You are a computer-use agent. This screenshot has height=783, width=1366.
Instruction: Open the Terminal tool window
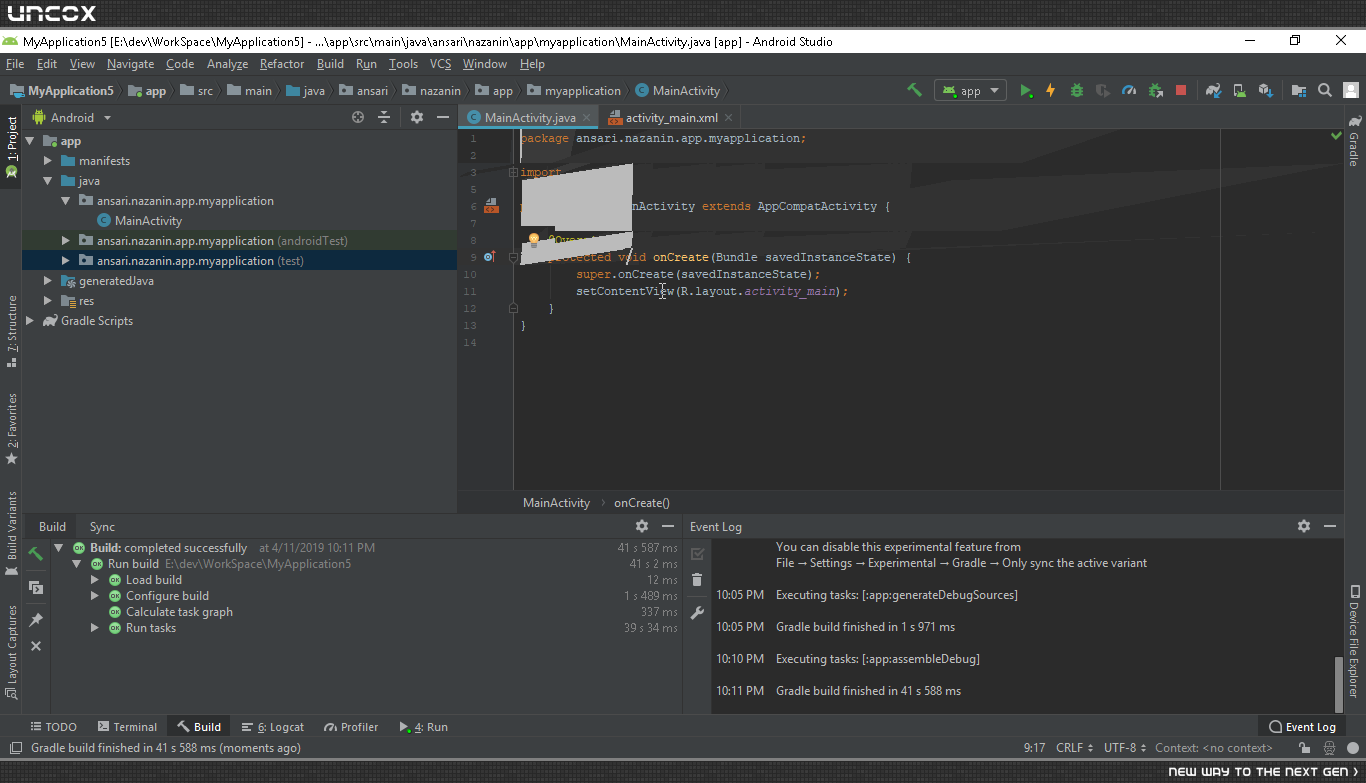coord(127,727)
